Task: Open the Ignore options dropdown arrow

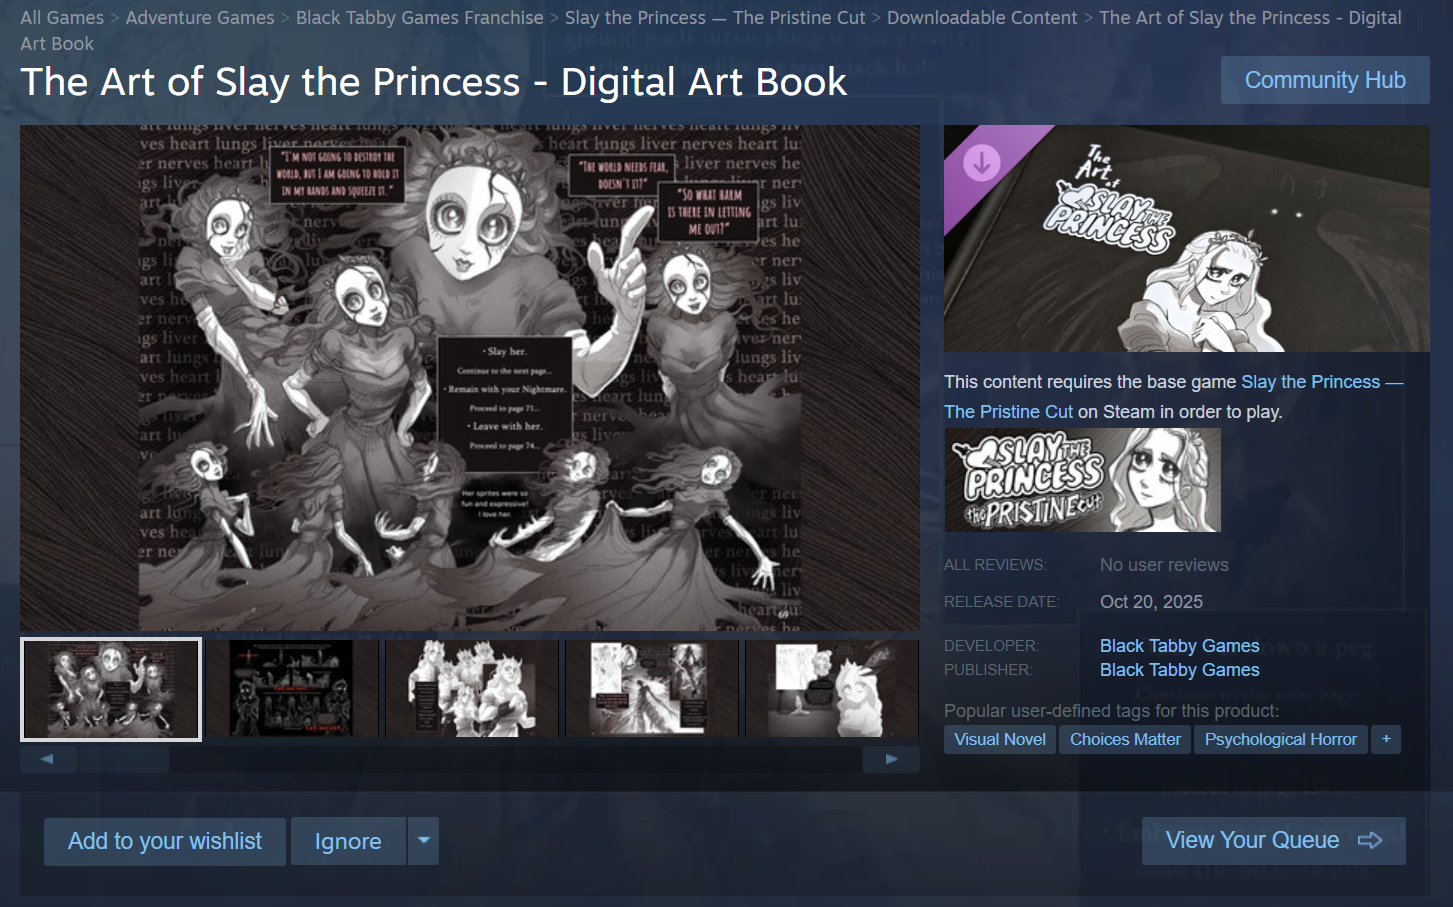Action: 424,841
